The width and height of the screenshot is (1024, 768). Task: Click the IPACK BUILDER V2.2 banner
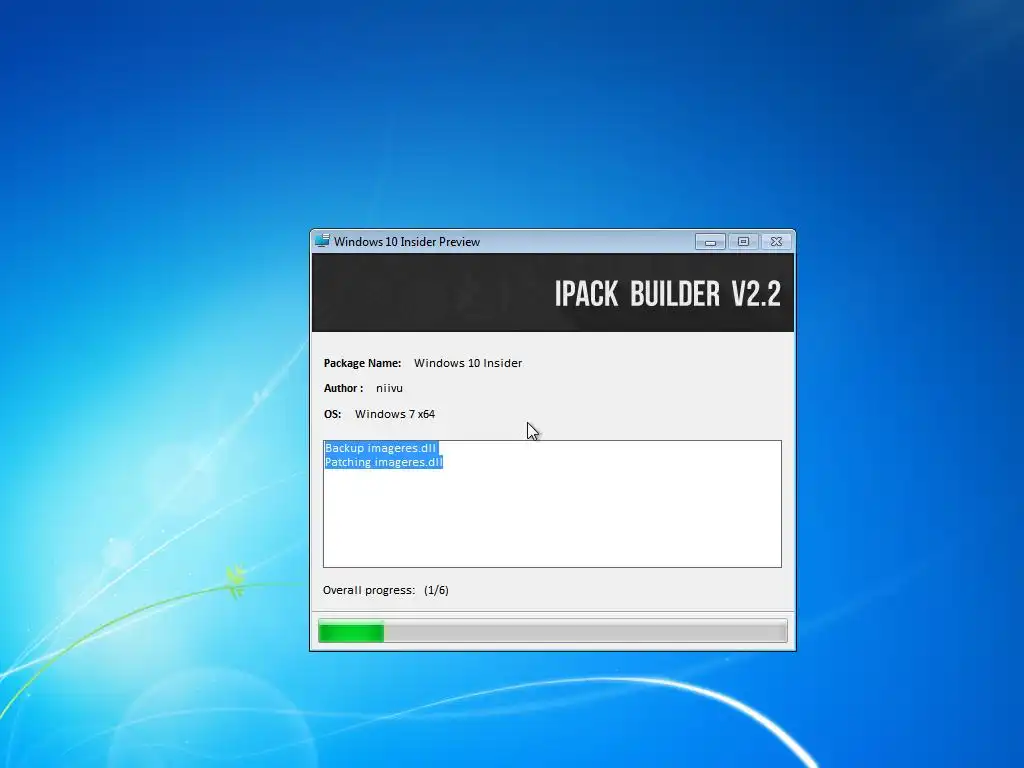pos(552,293)
